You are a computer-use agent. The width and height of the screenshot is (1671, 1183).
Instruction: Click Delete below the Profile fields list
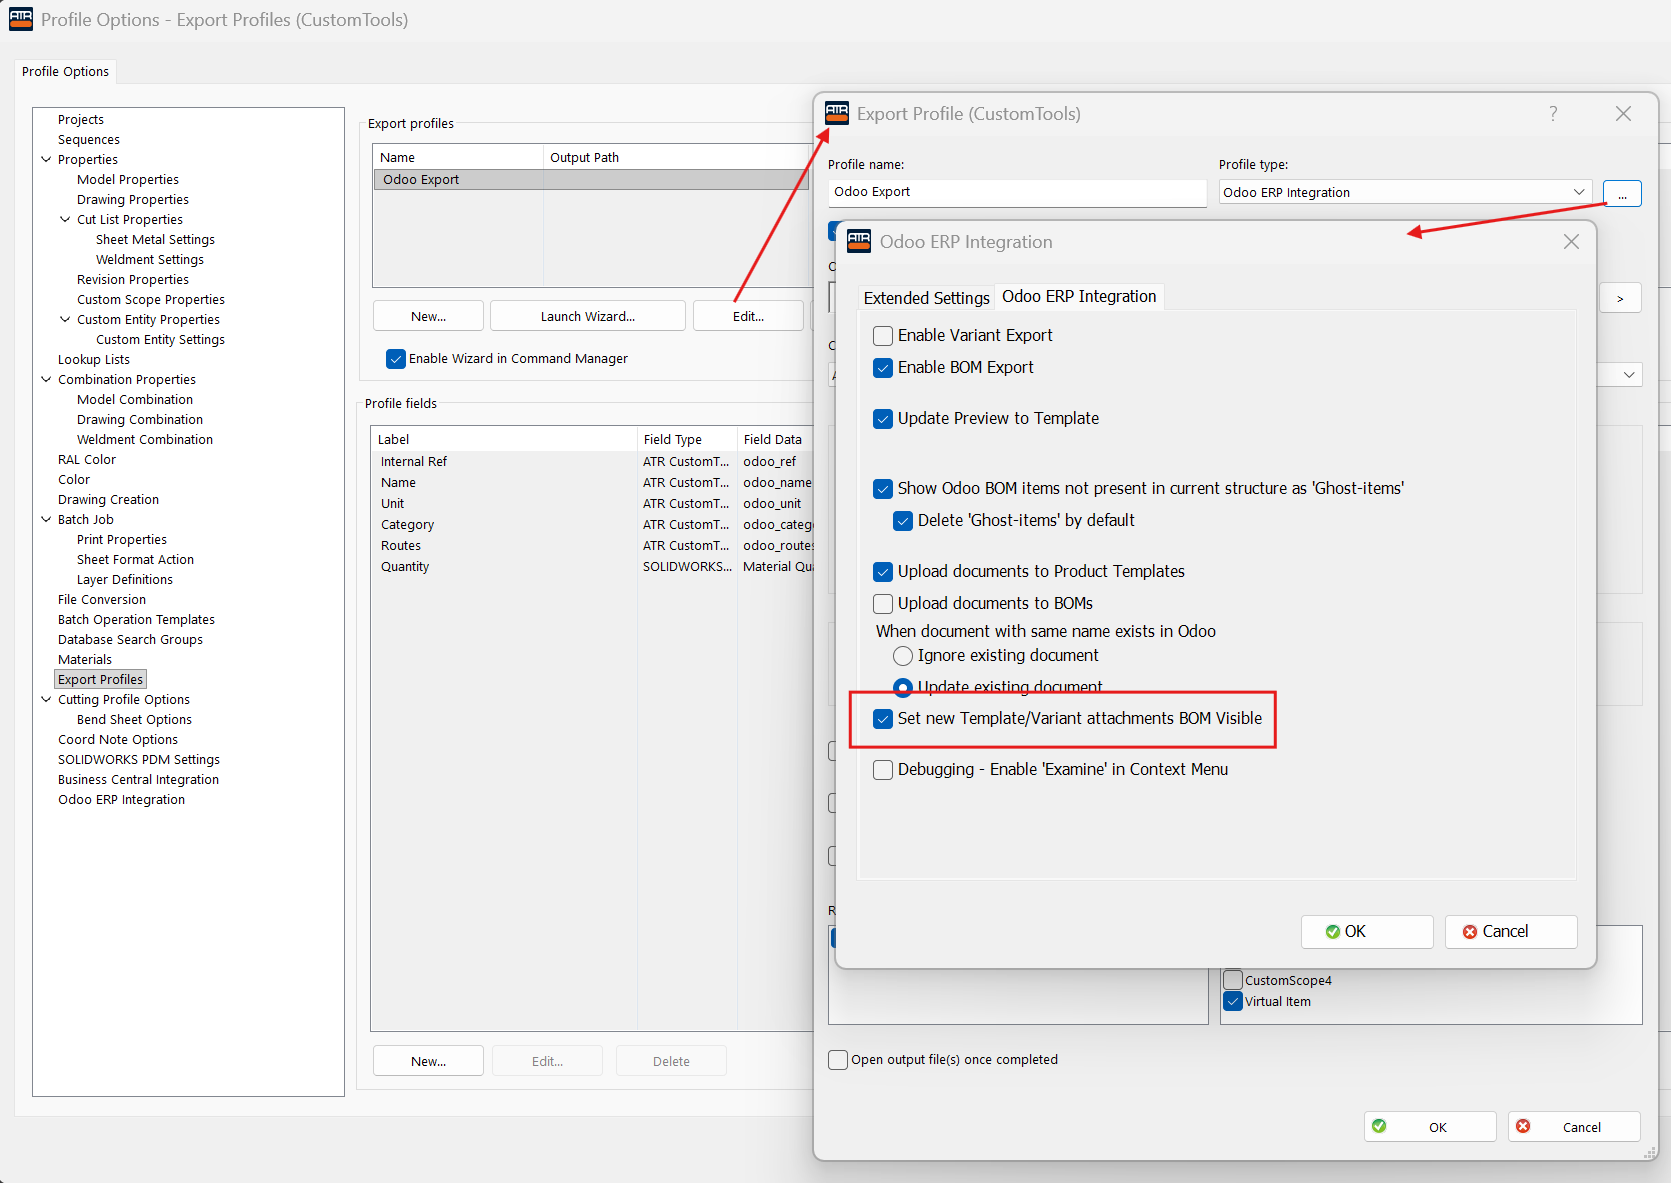click(x=671, y=1060)
